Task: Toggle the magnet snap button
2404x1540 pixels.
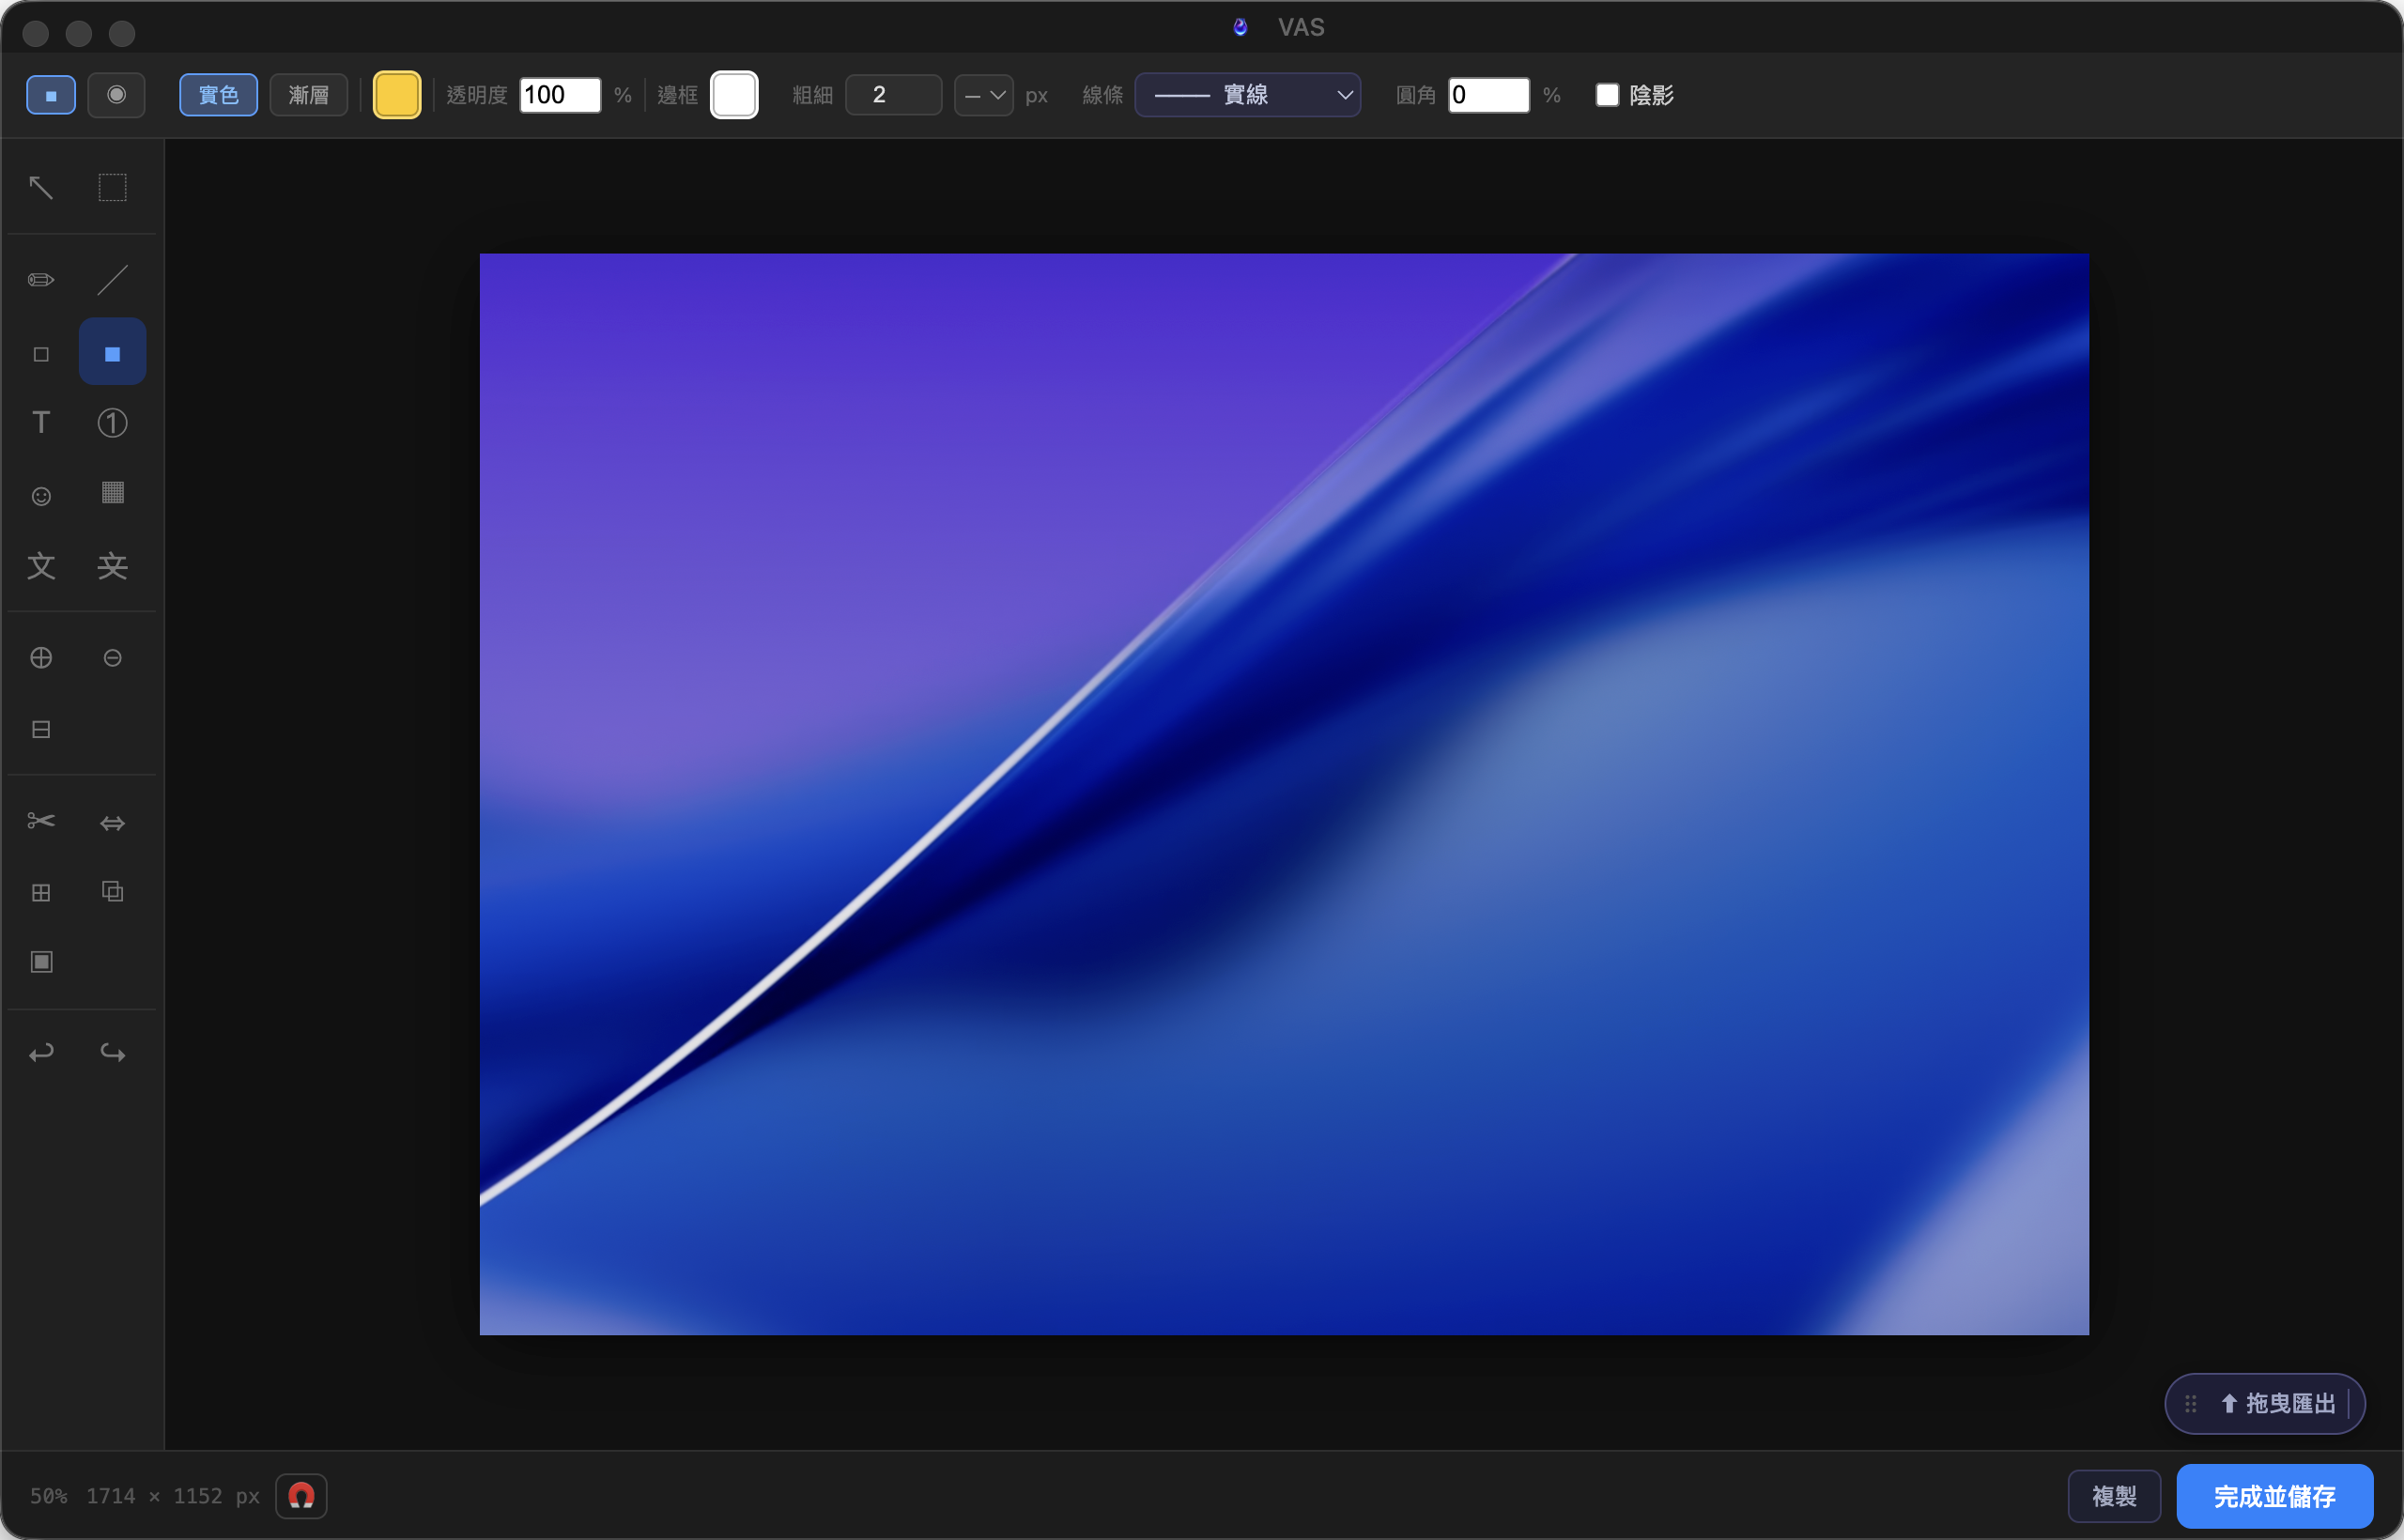Action: tap(301, 1496)
